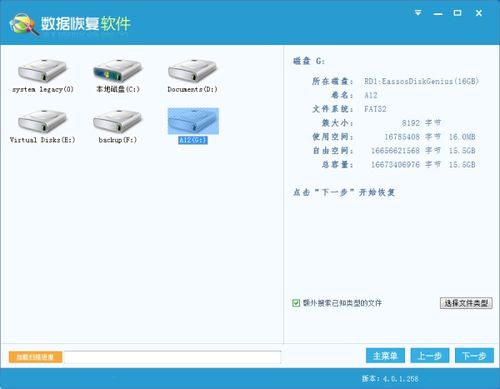This screenshot has height=389, width=500.
Task: Click the orange scan progress button
Action: [x=35, y=357]
